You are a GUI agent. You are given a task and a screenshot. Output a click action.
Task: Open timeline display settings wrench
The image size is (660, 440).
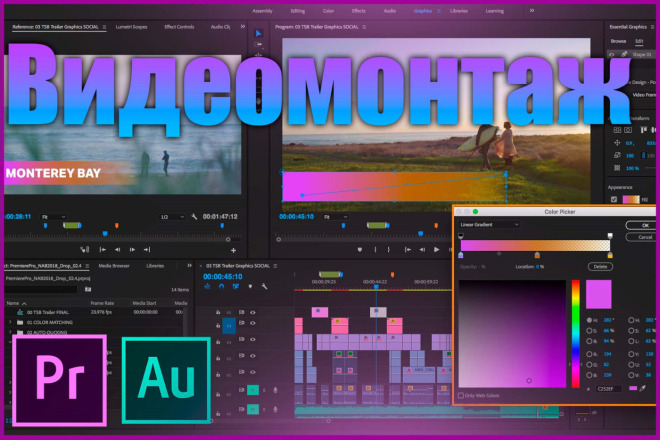(x=264, y=286)
